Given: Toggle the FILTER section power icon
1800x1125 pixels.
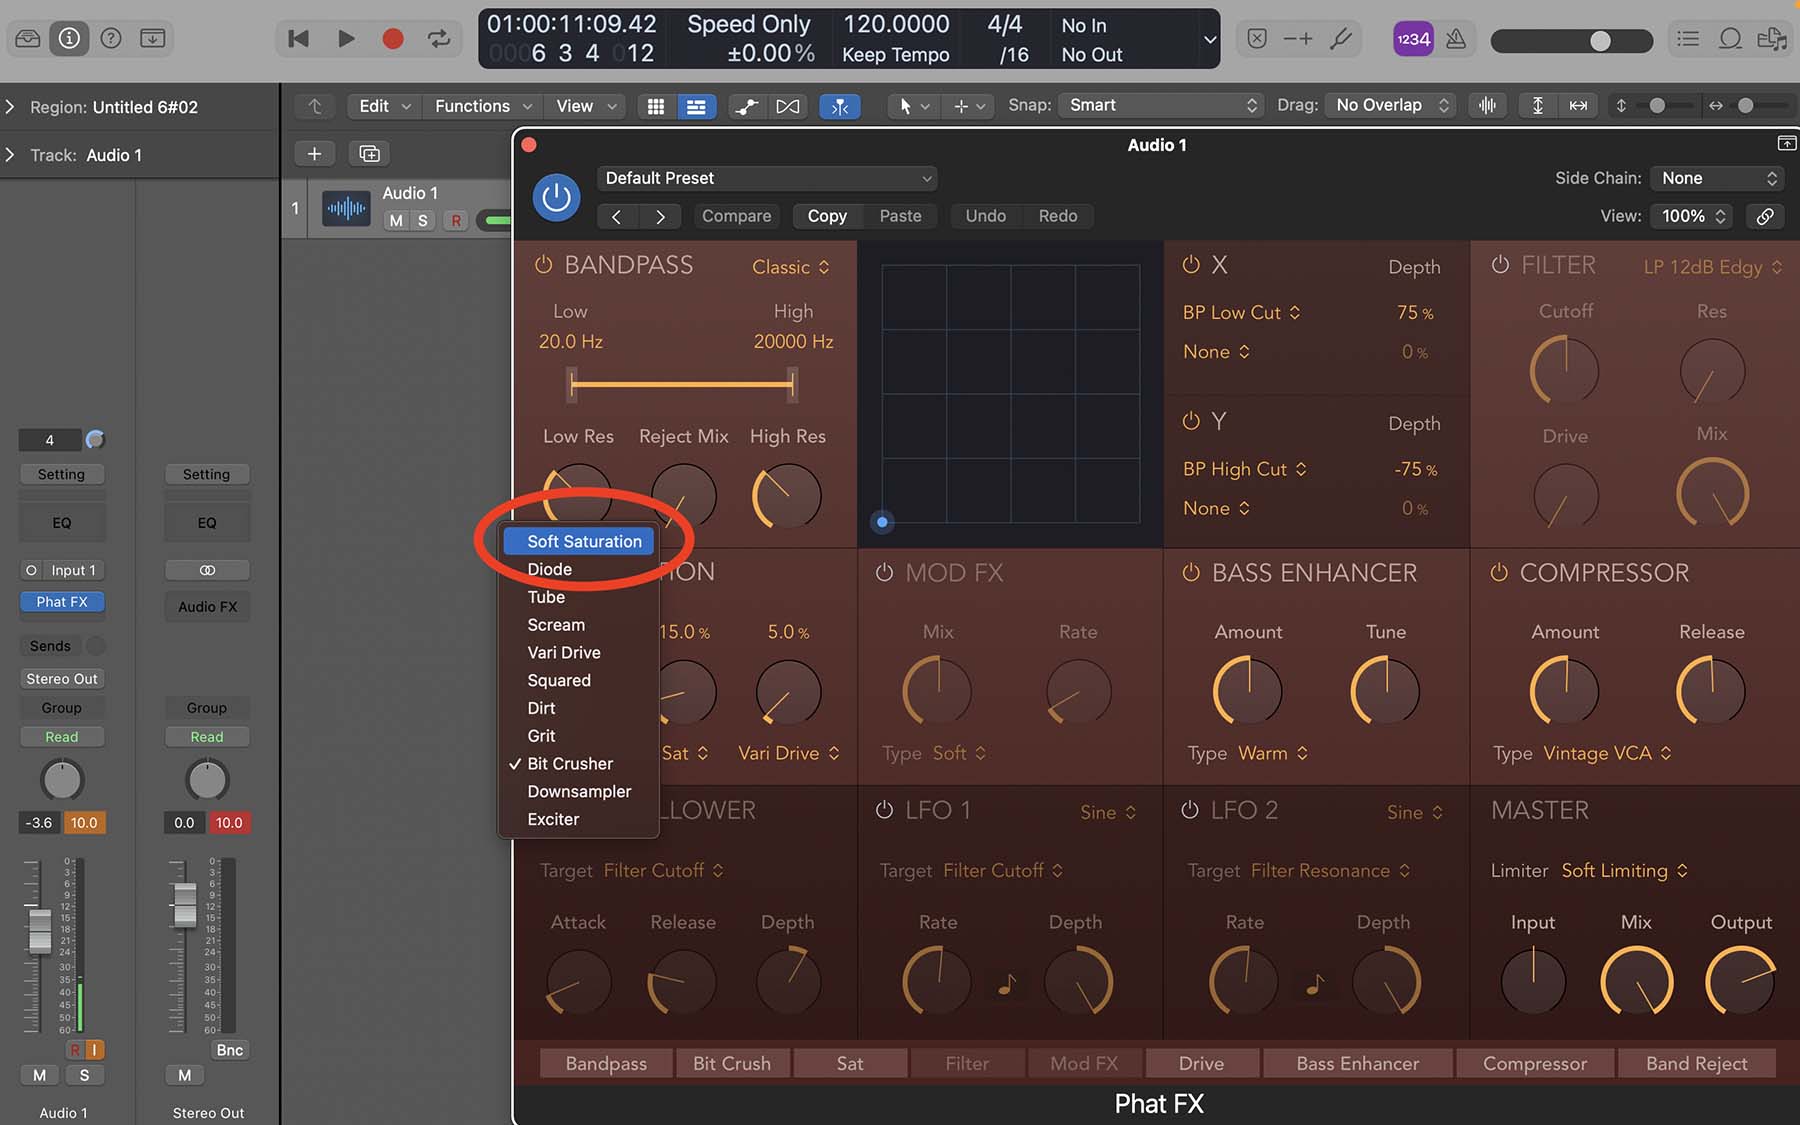Looking at the screenshot, I should coord(1500,265).
